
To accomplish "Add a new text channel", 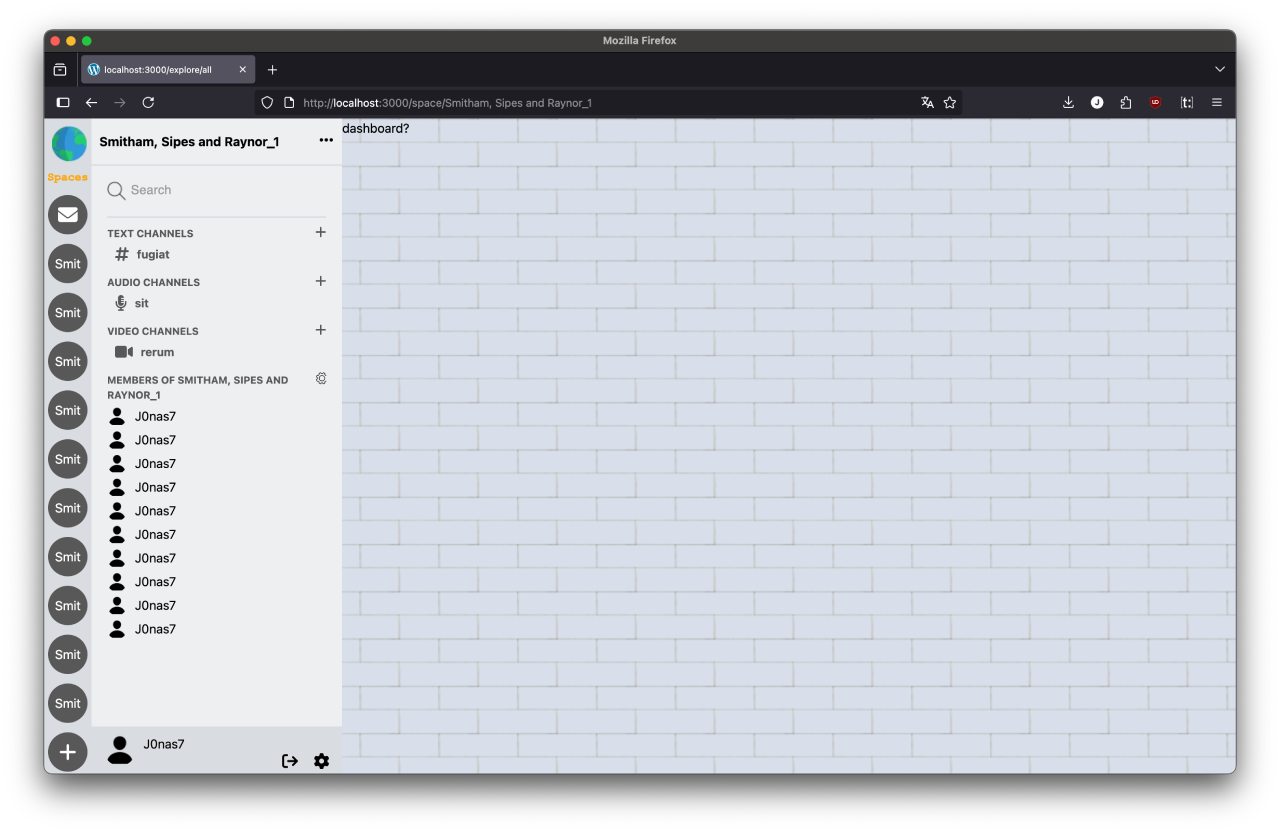I will pyautogui.click(x=321, y=232).
